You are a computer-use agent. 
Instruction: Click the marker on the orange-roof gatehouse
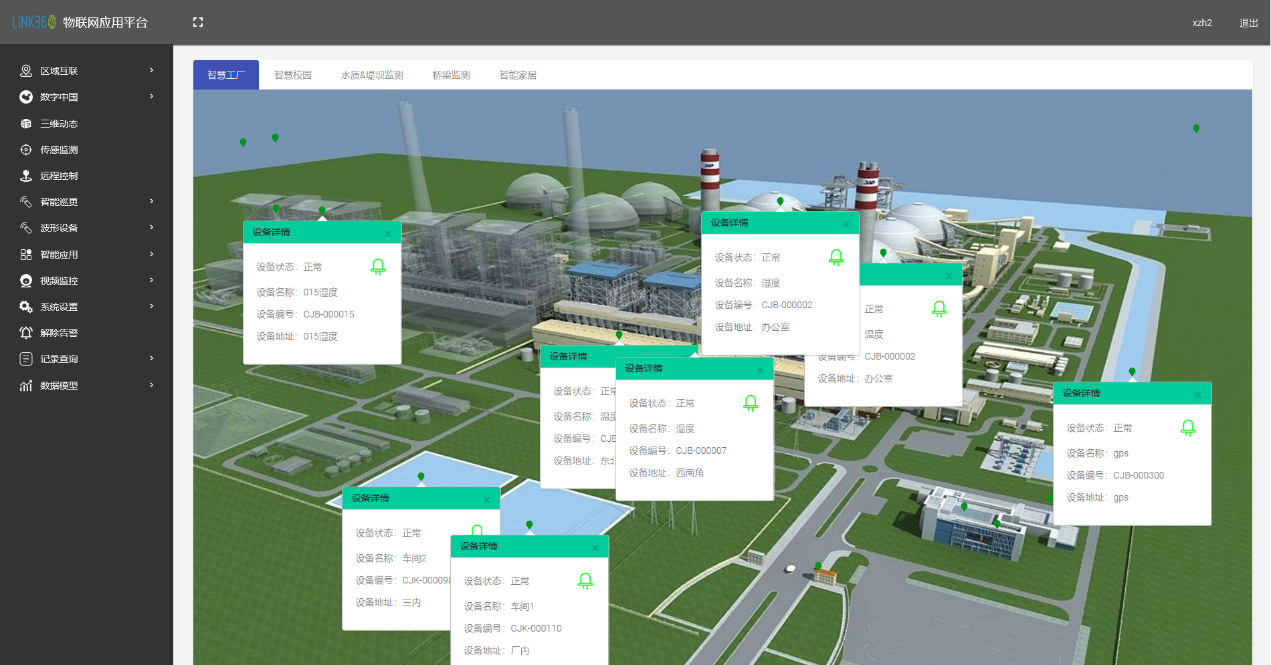[x=818, y=567]
